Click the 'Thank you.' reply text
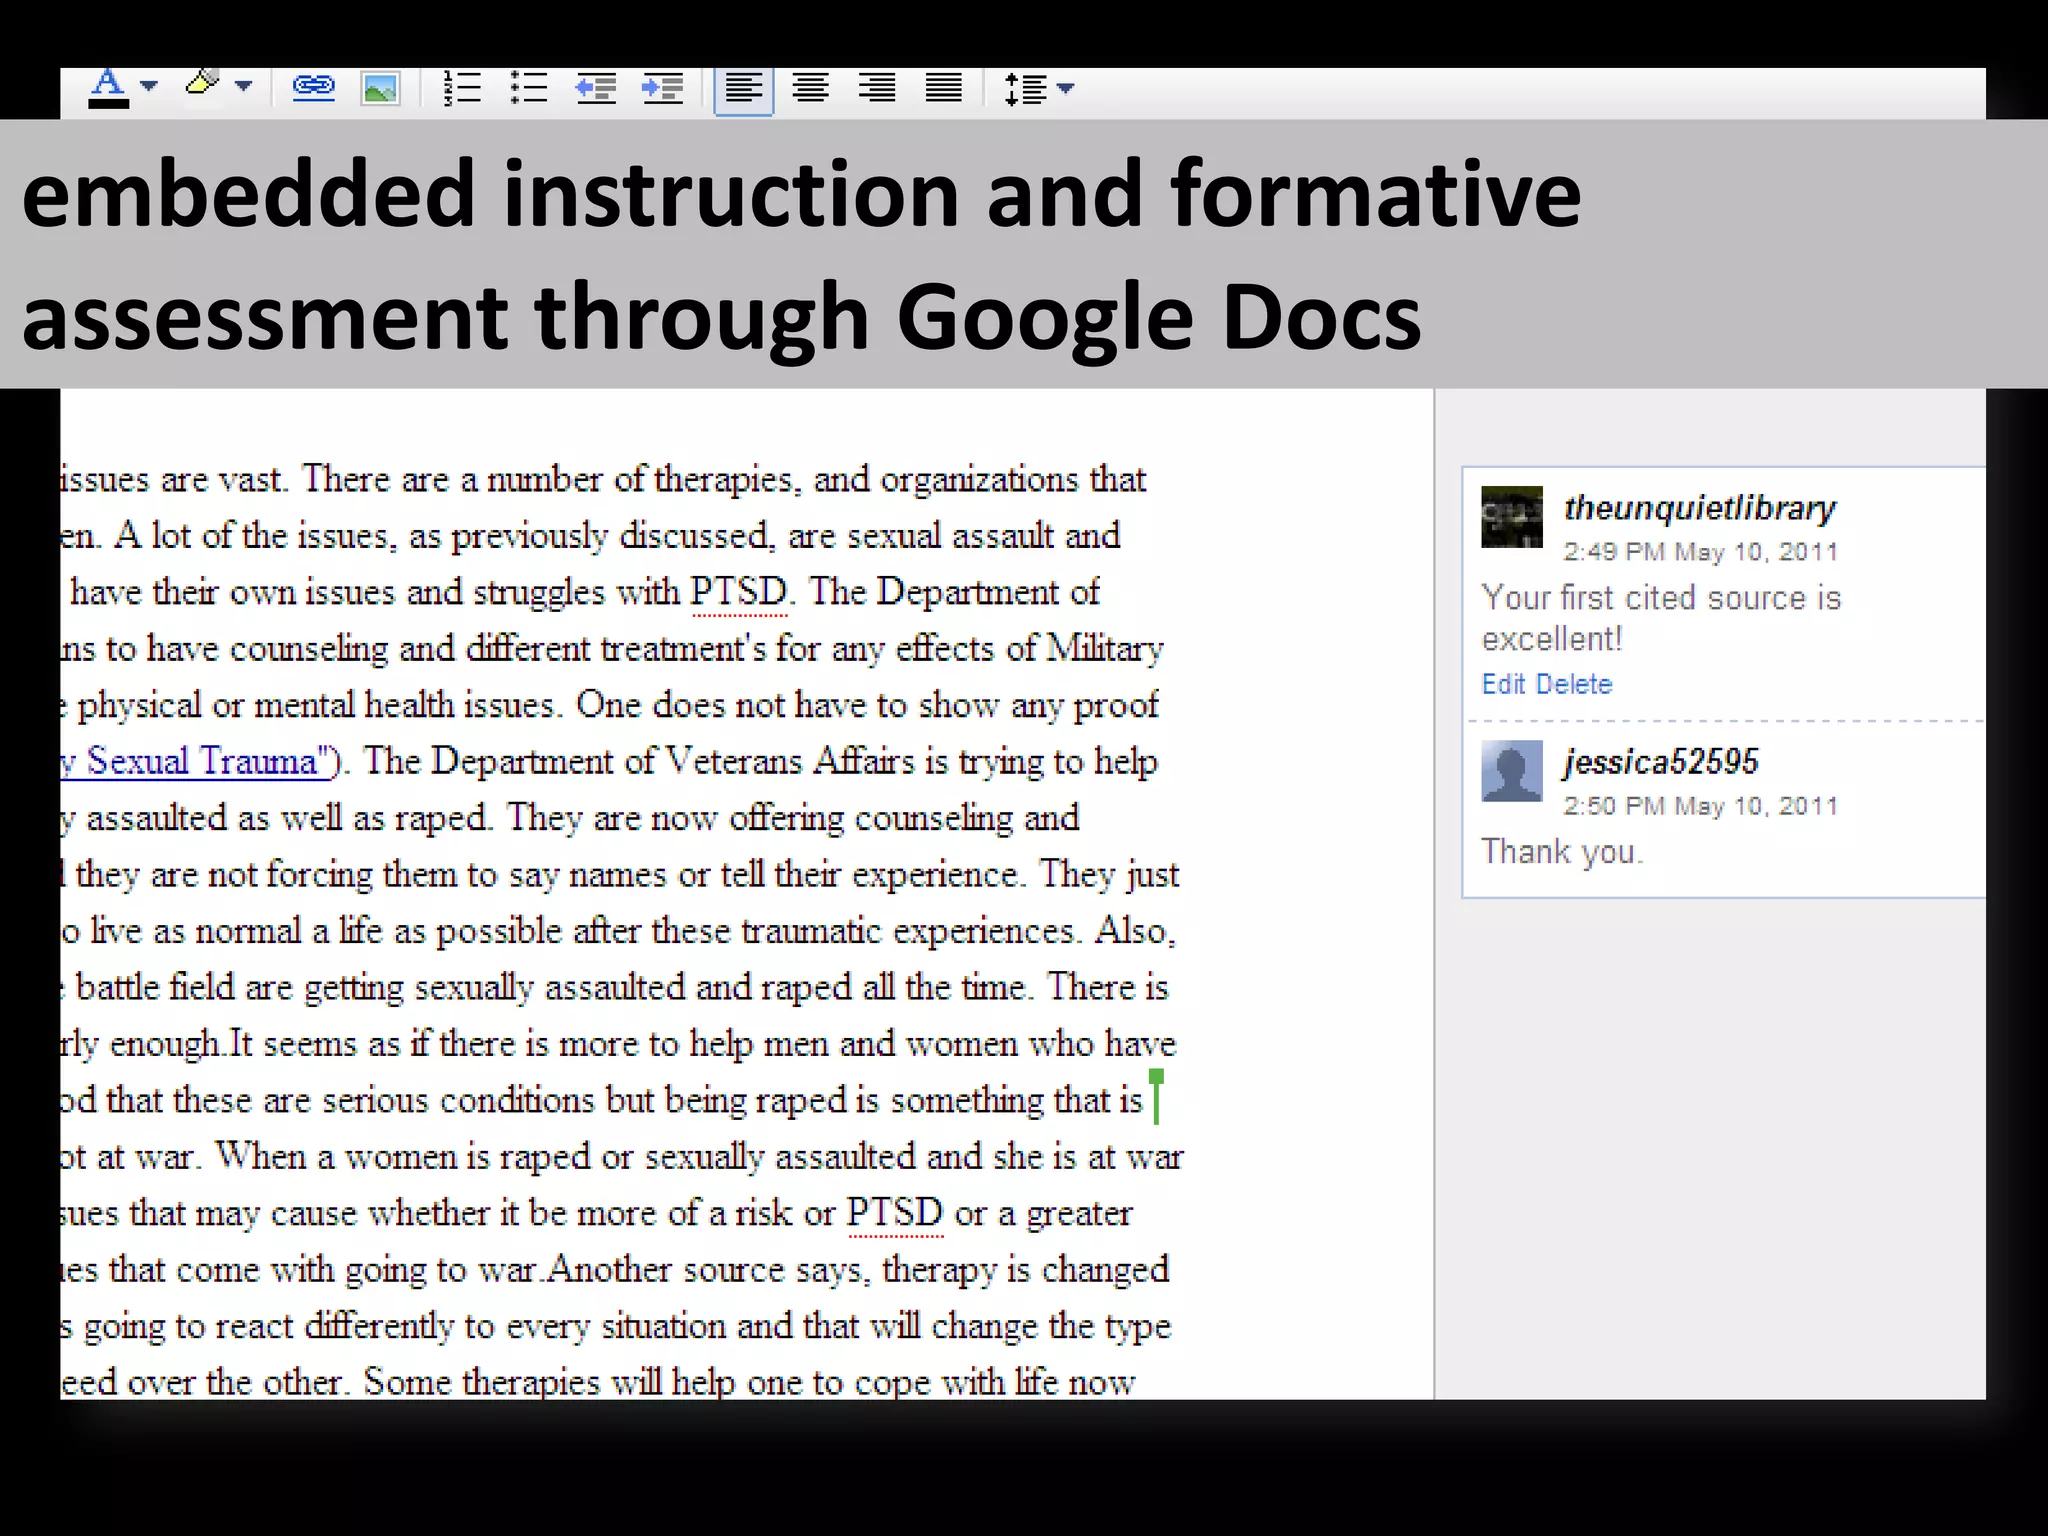Screen dimensions: 2048x1536 pos(1562,851)
